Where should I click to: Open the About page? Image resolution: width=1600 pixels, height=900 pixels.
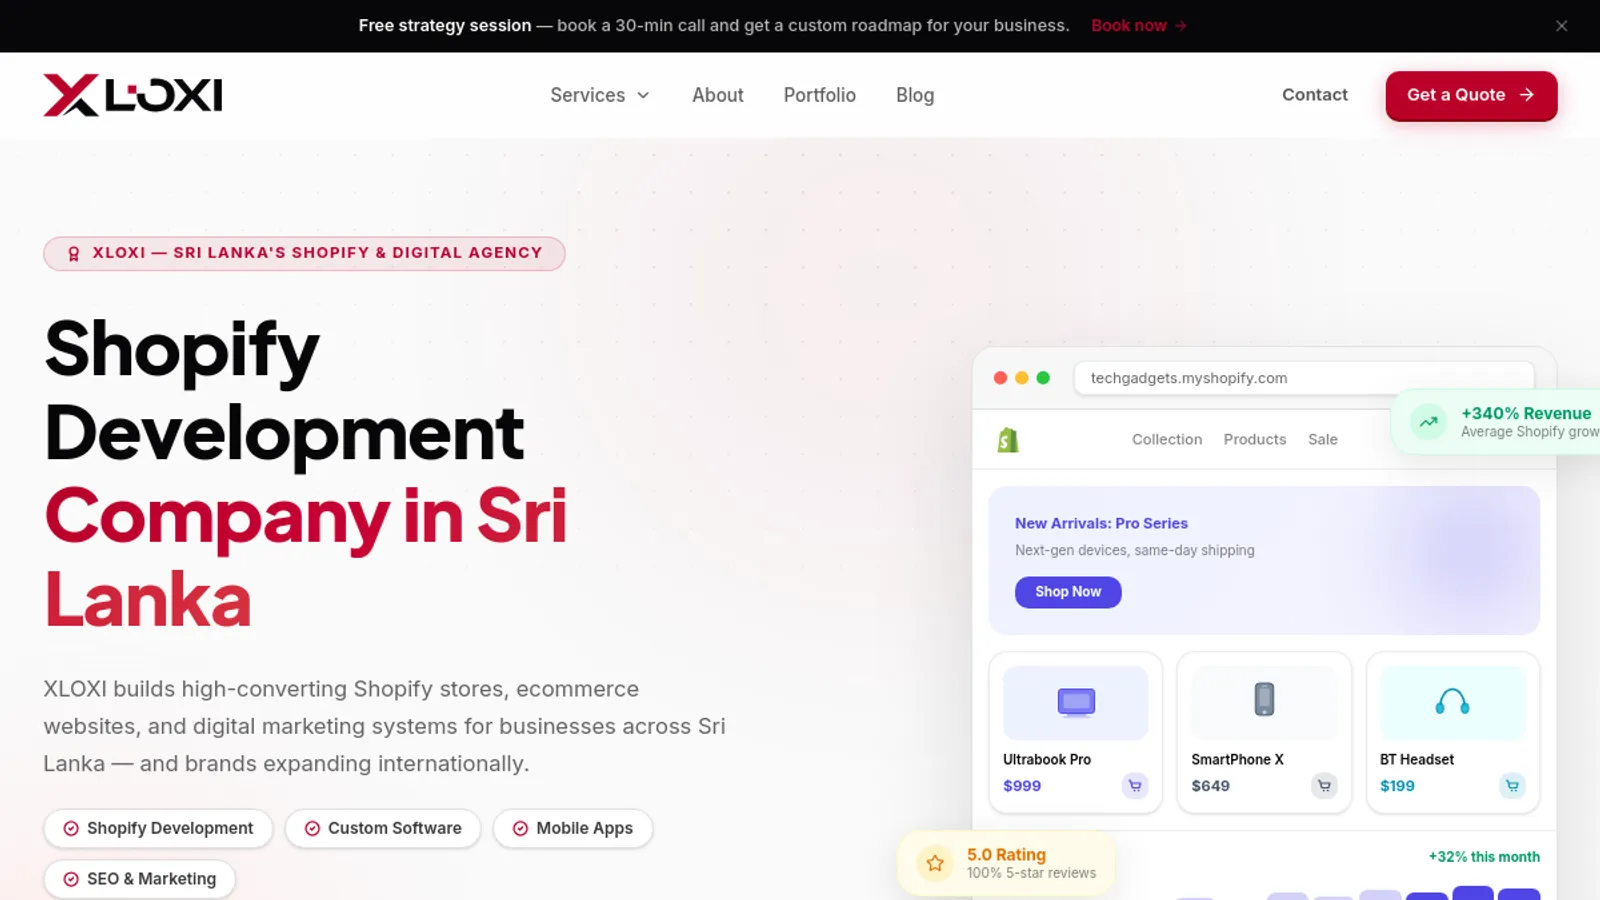click(718, 95)
